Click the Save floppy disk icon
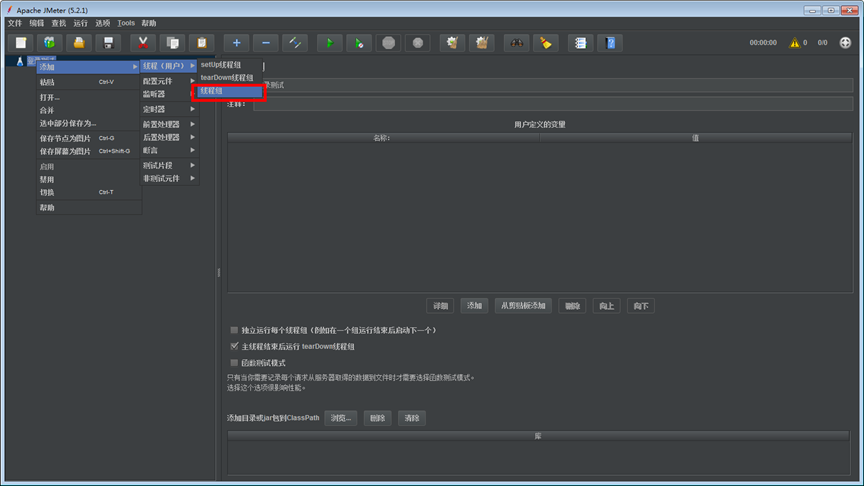Screen dimensions: 864x486 [x=109, y=43]
